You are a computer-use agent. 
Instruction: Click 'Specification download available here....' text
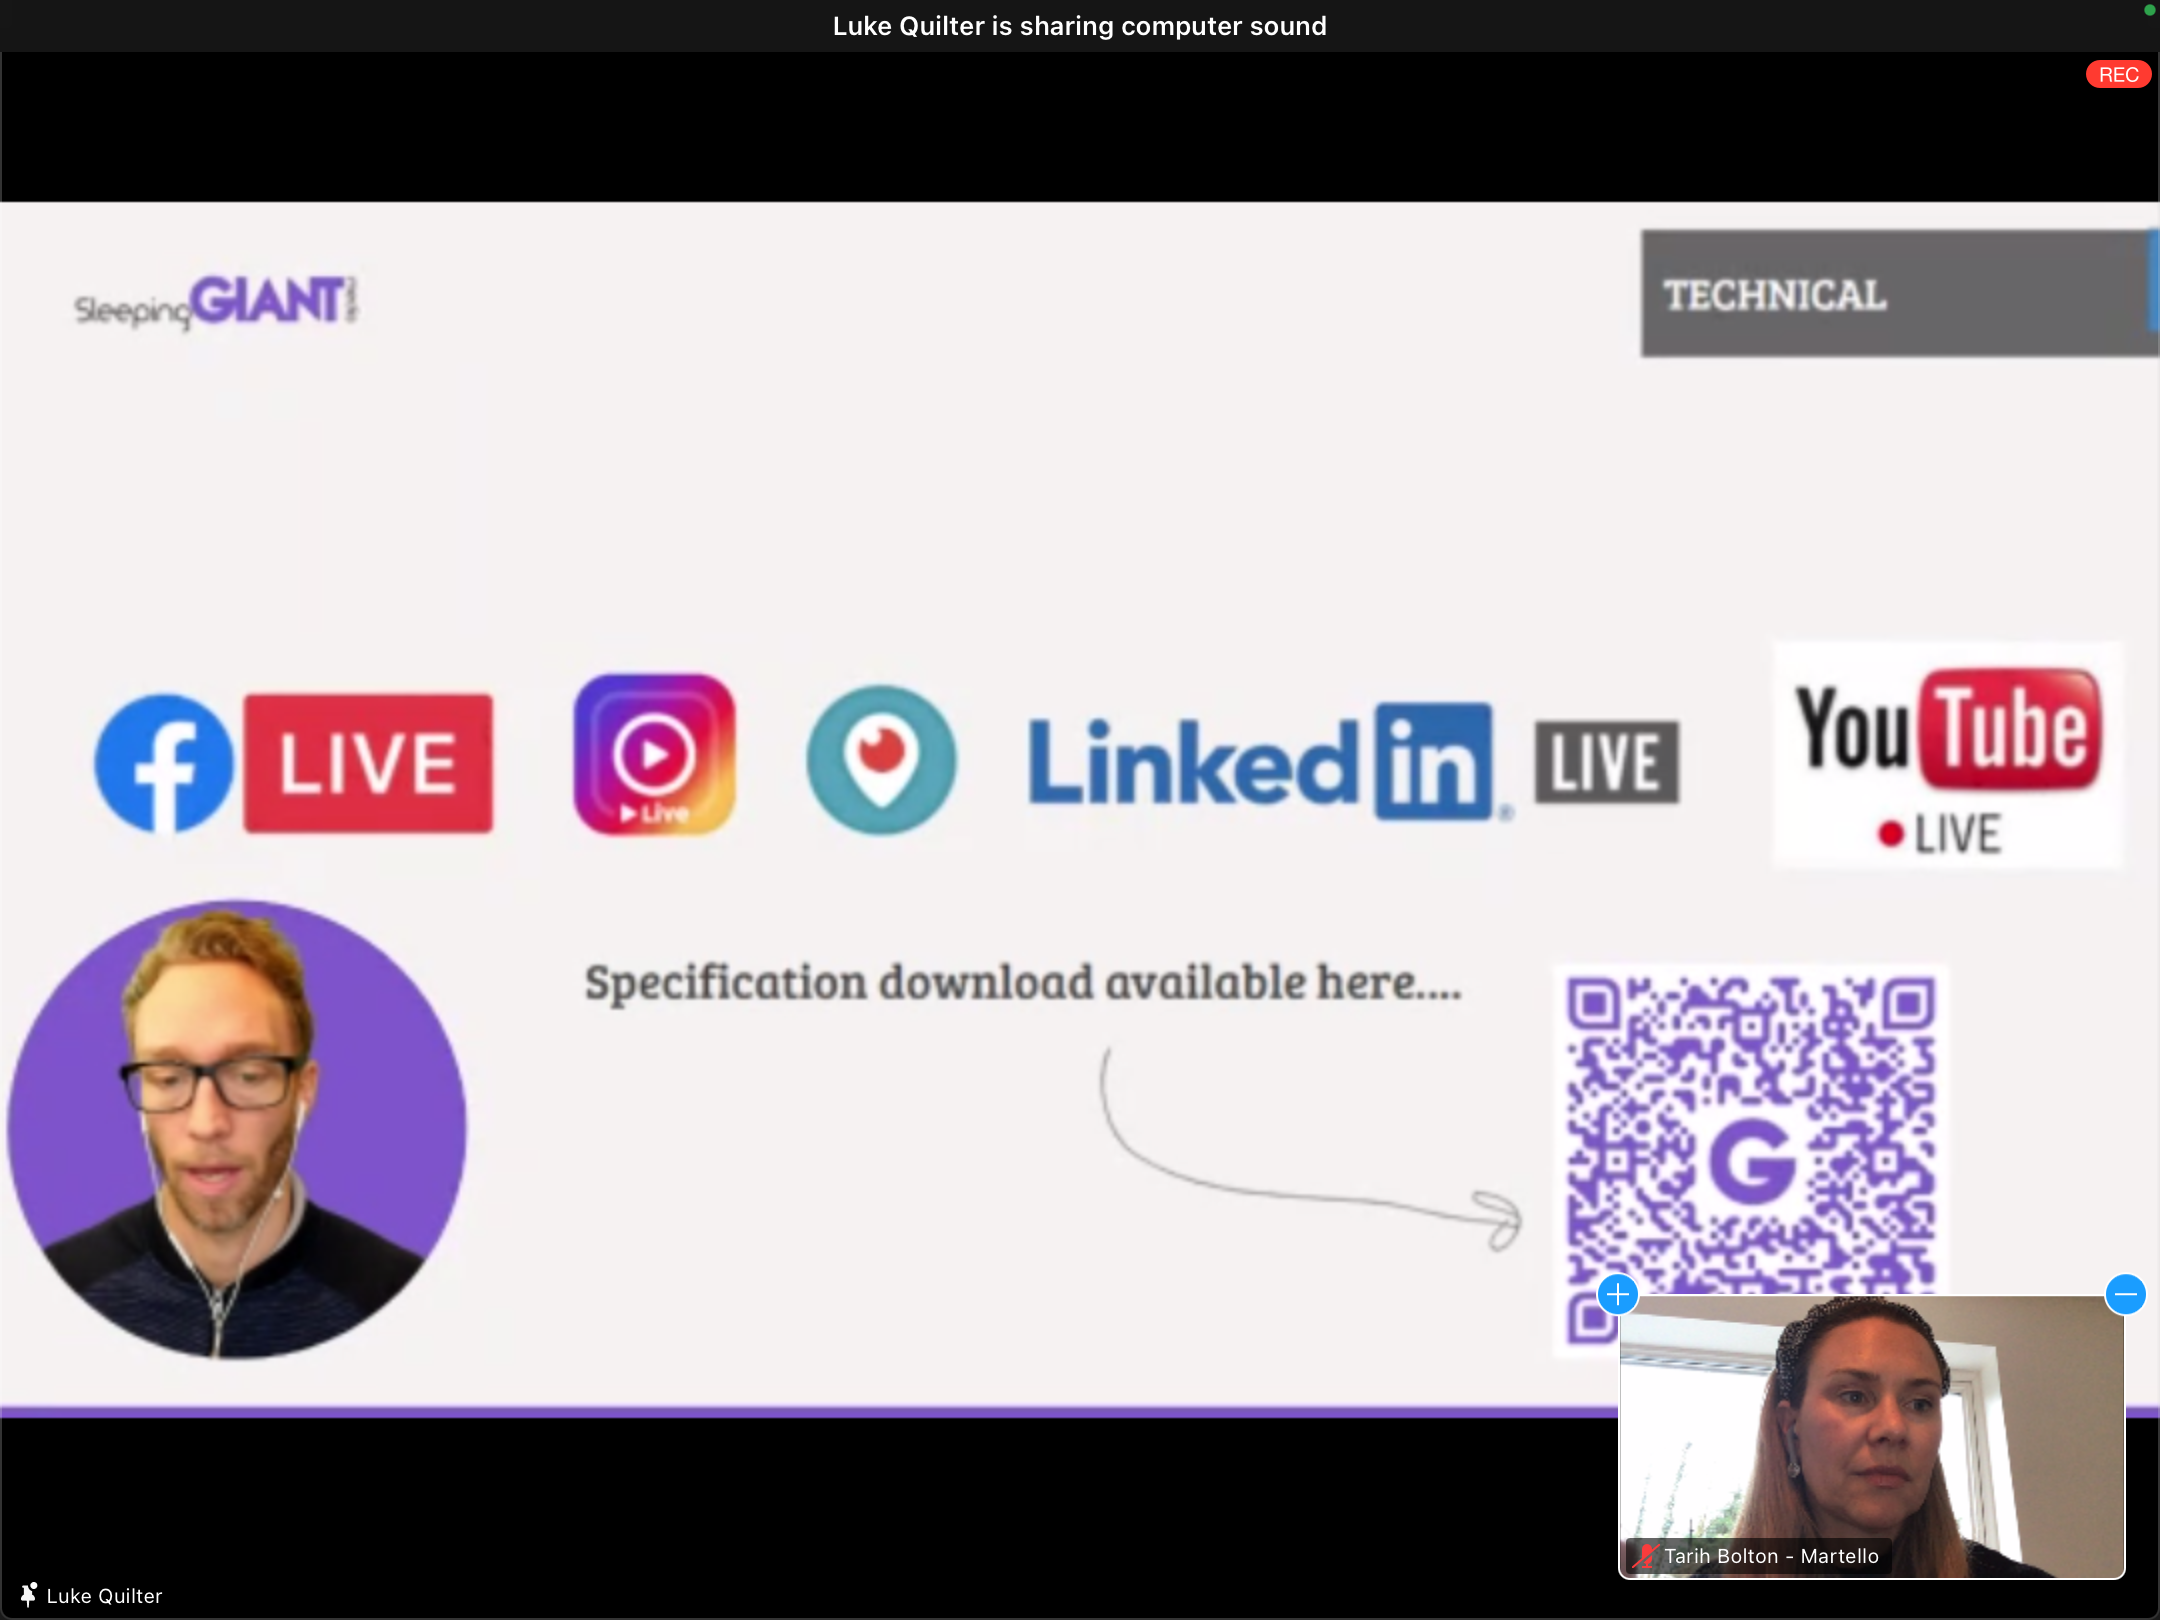point(1022,983)
